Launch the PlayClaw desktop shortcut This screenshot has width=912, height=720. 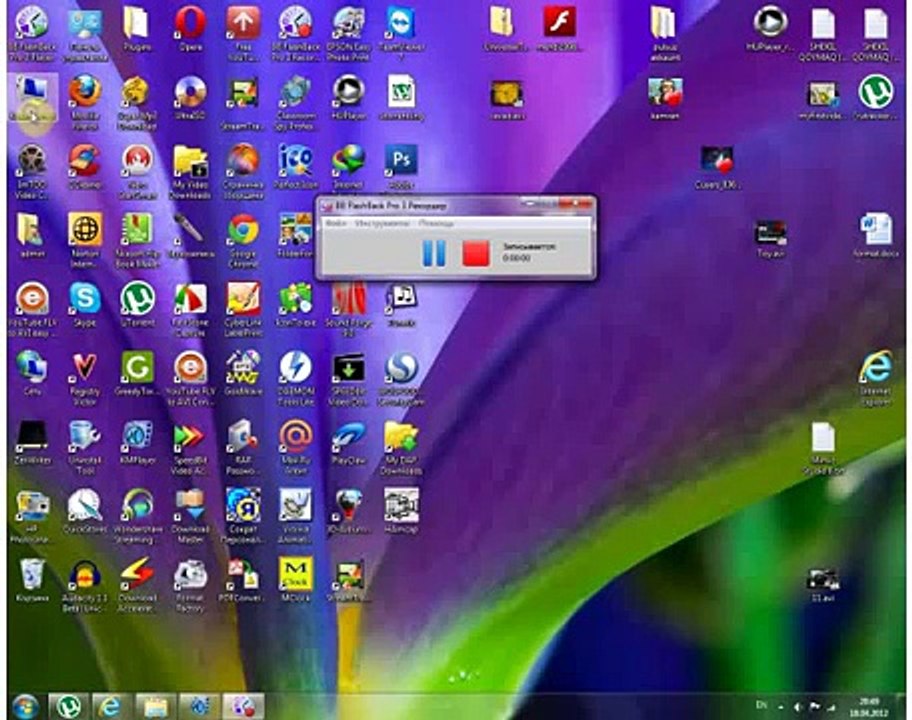(x=348, y=443)
